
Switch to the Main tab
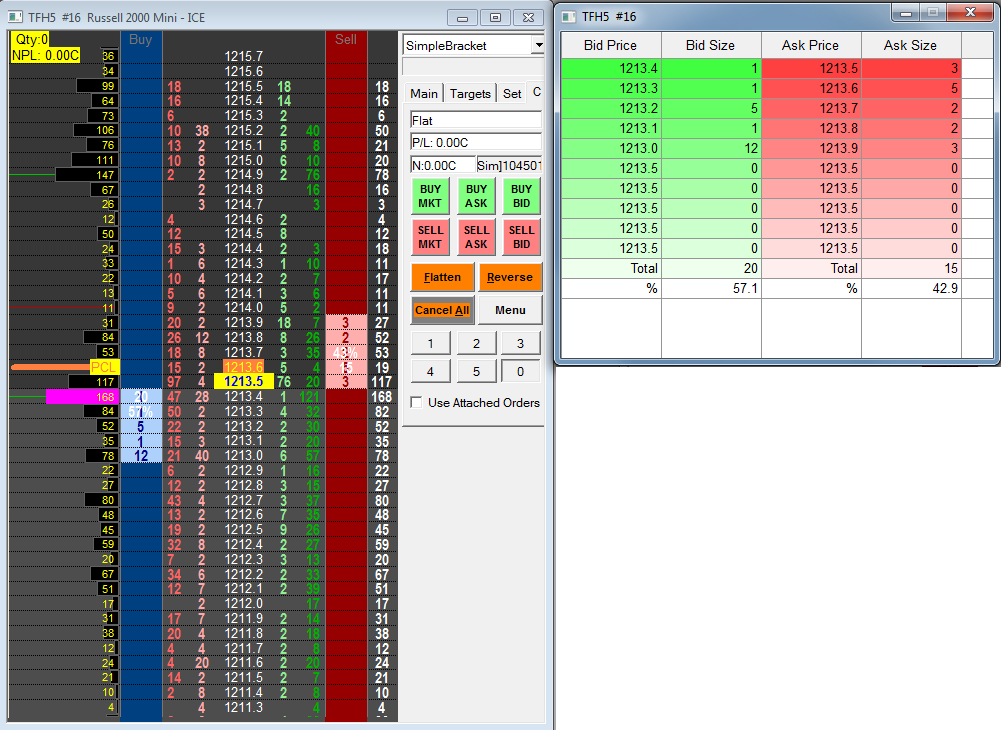pos(424,94)
